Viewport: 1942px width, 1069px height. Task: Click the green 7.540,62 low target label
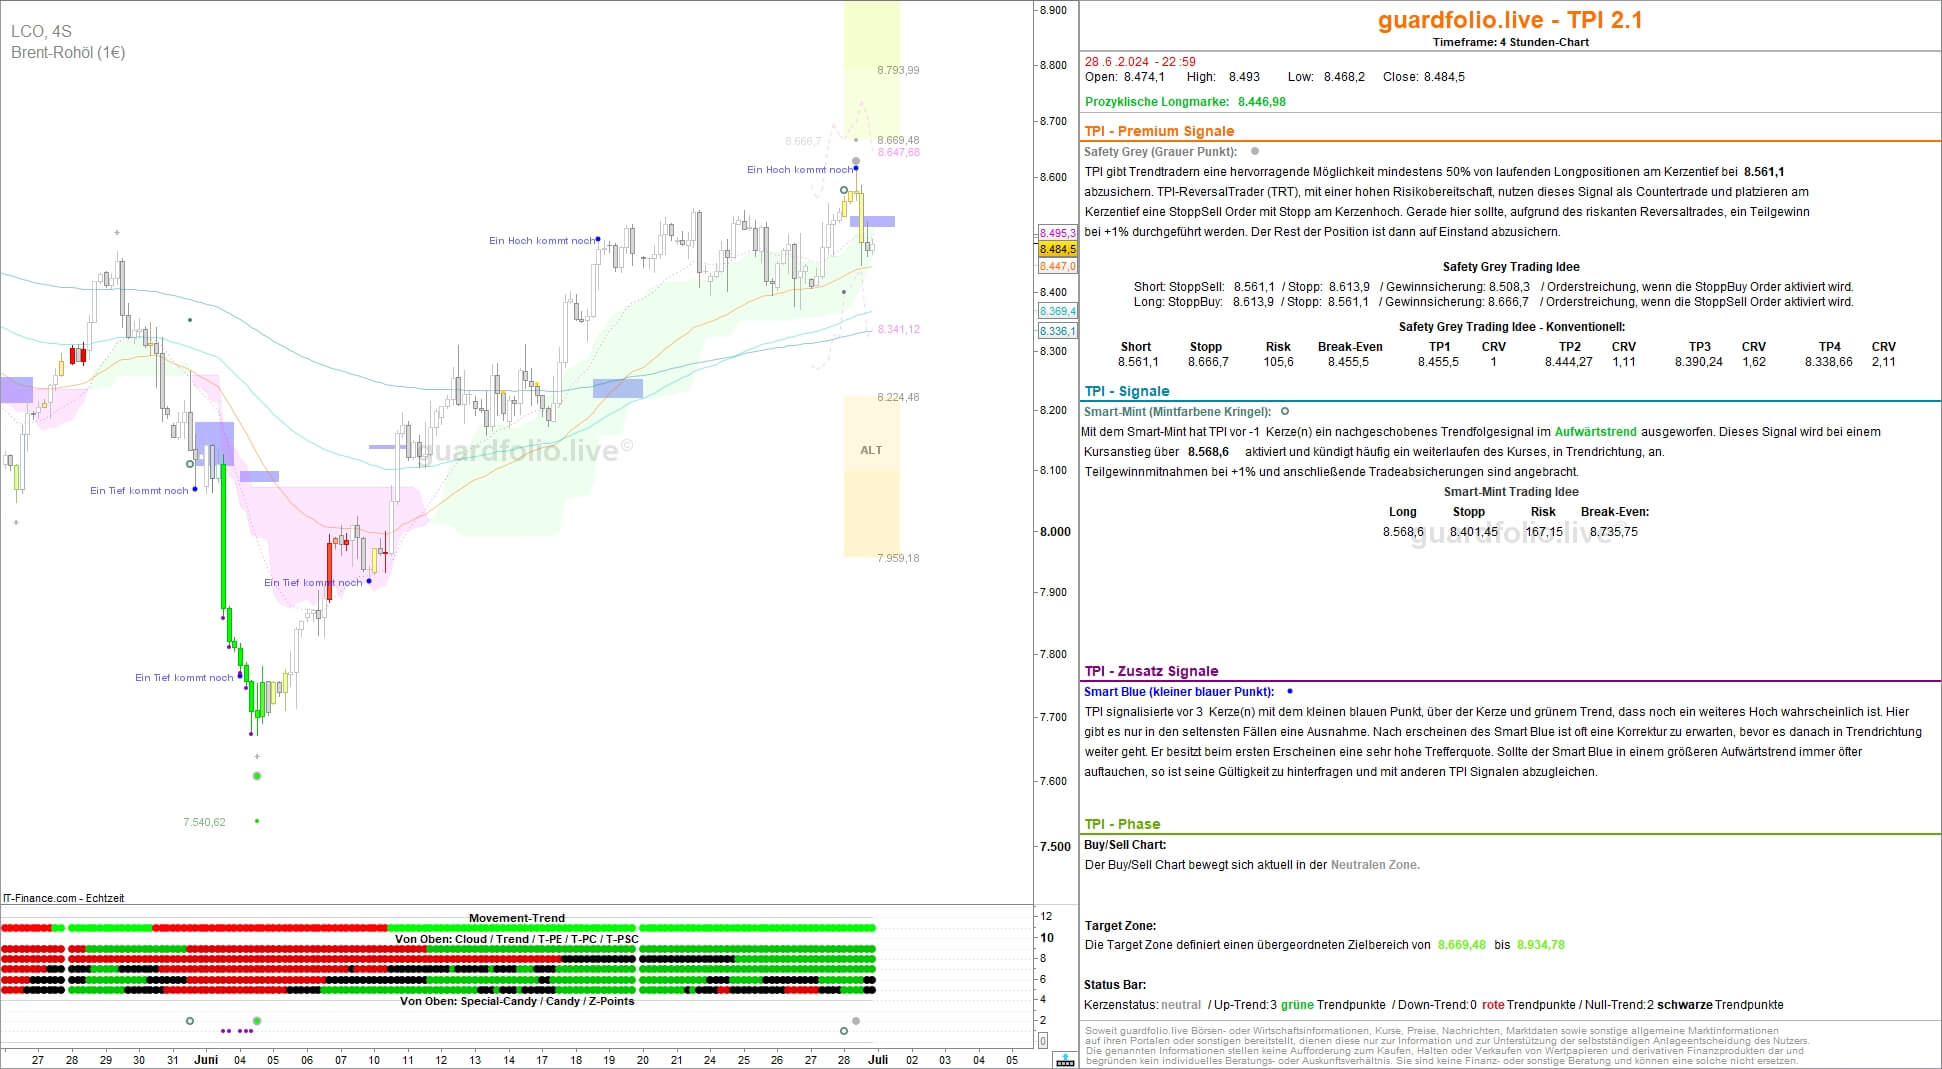point(204,822)
